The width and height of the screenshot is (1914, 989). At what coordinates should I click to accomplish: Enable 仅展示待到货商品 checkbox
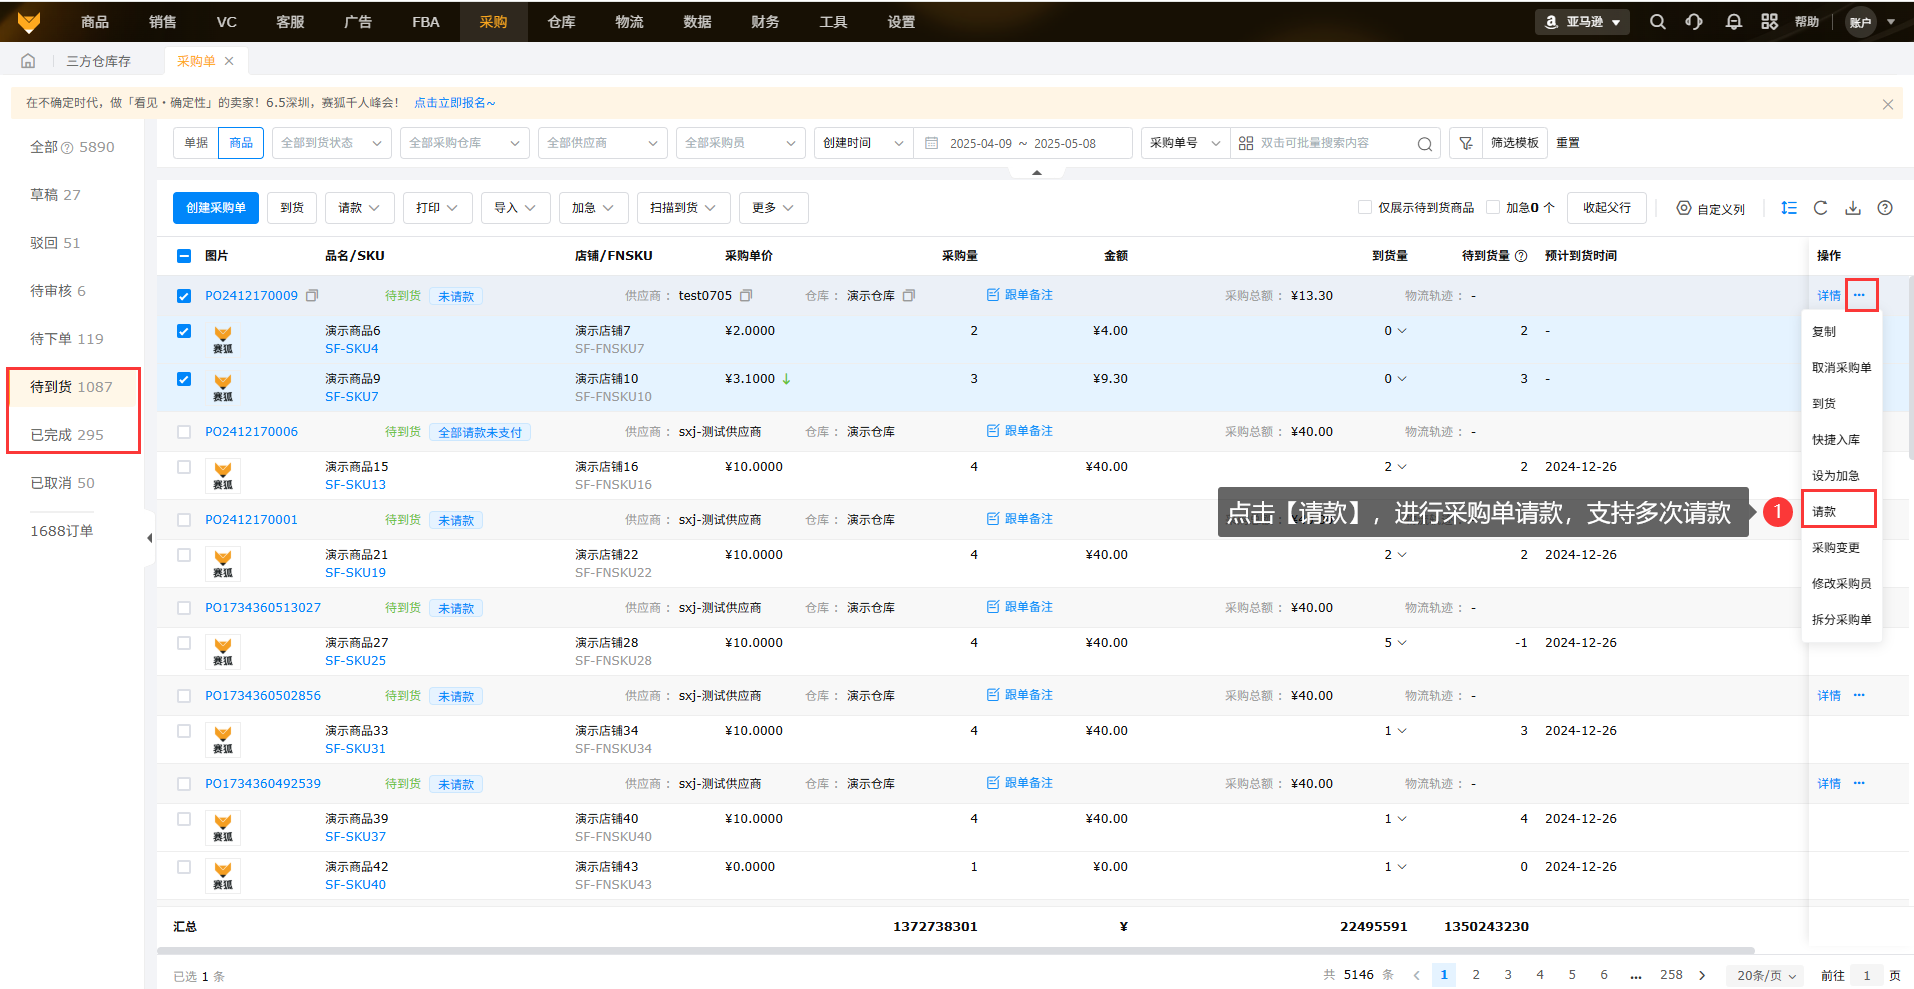click(x=1365, y=208)
